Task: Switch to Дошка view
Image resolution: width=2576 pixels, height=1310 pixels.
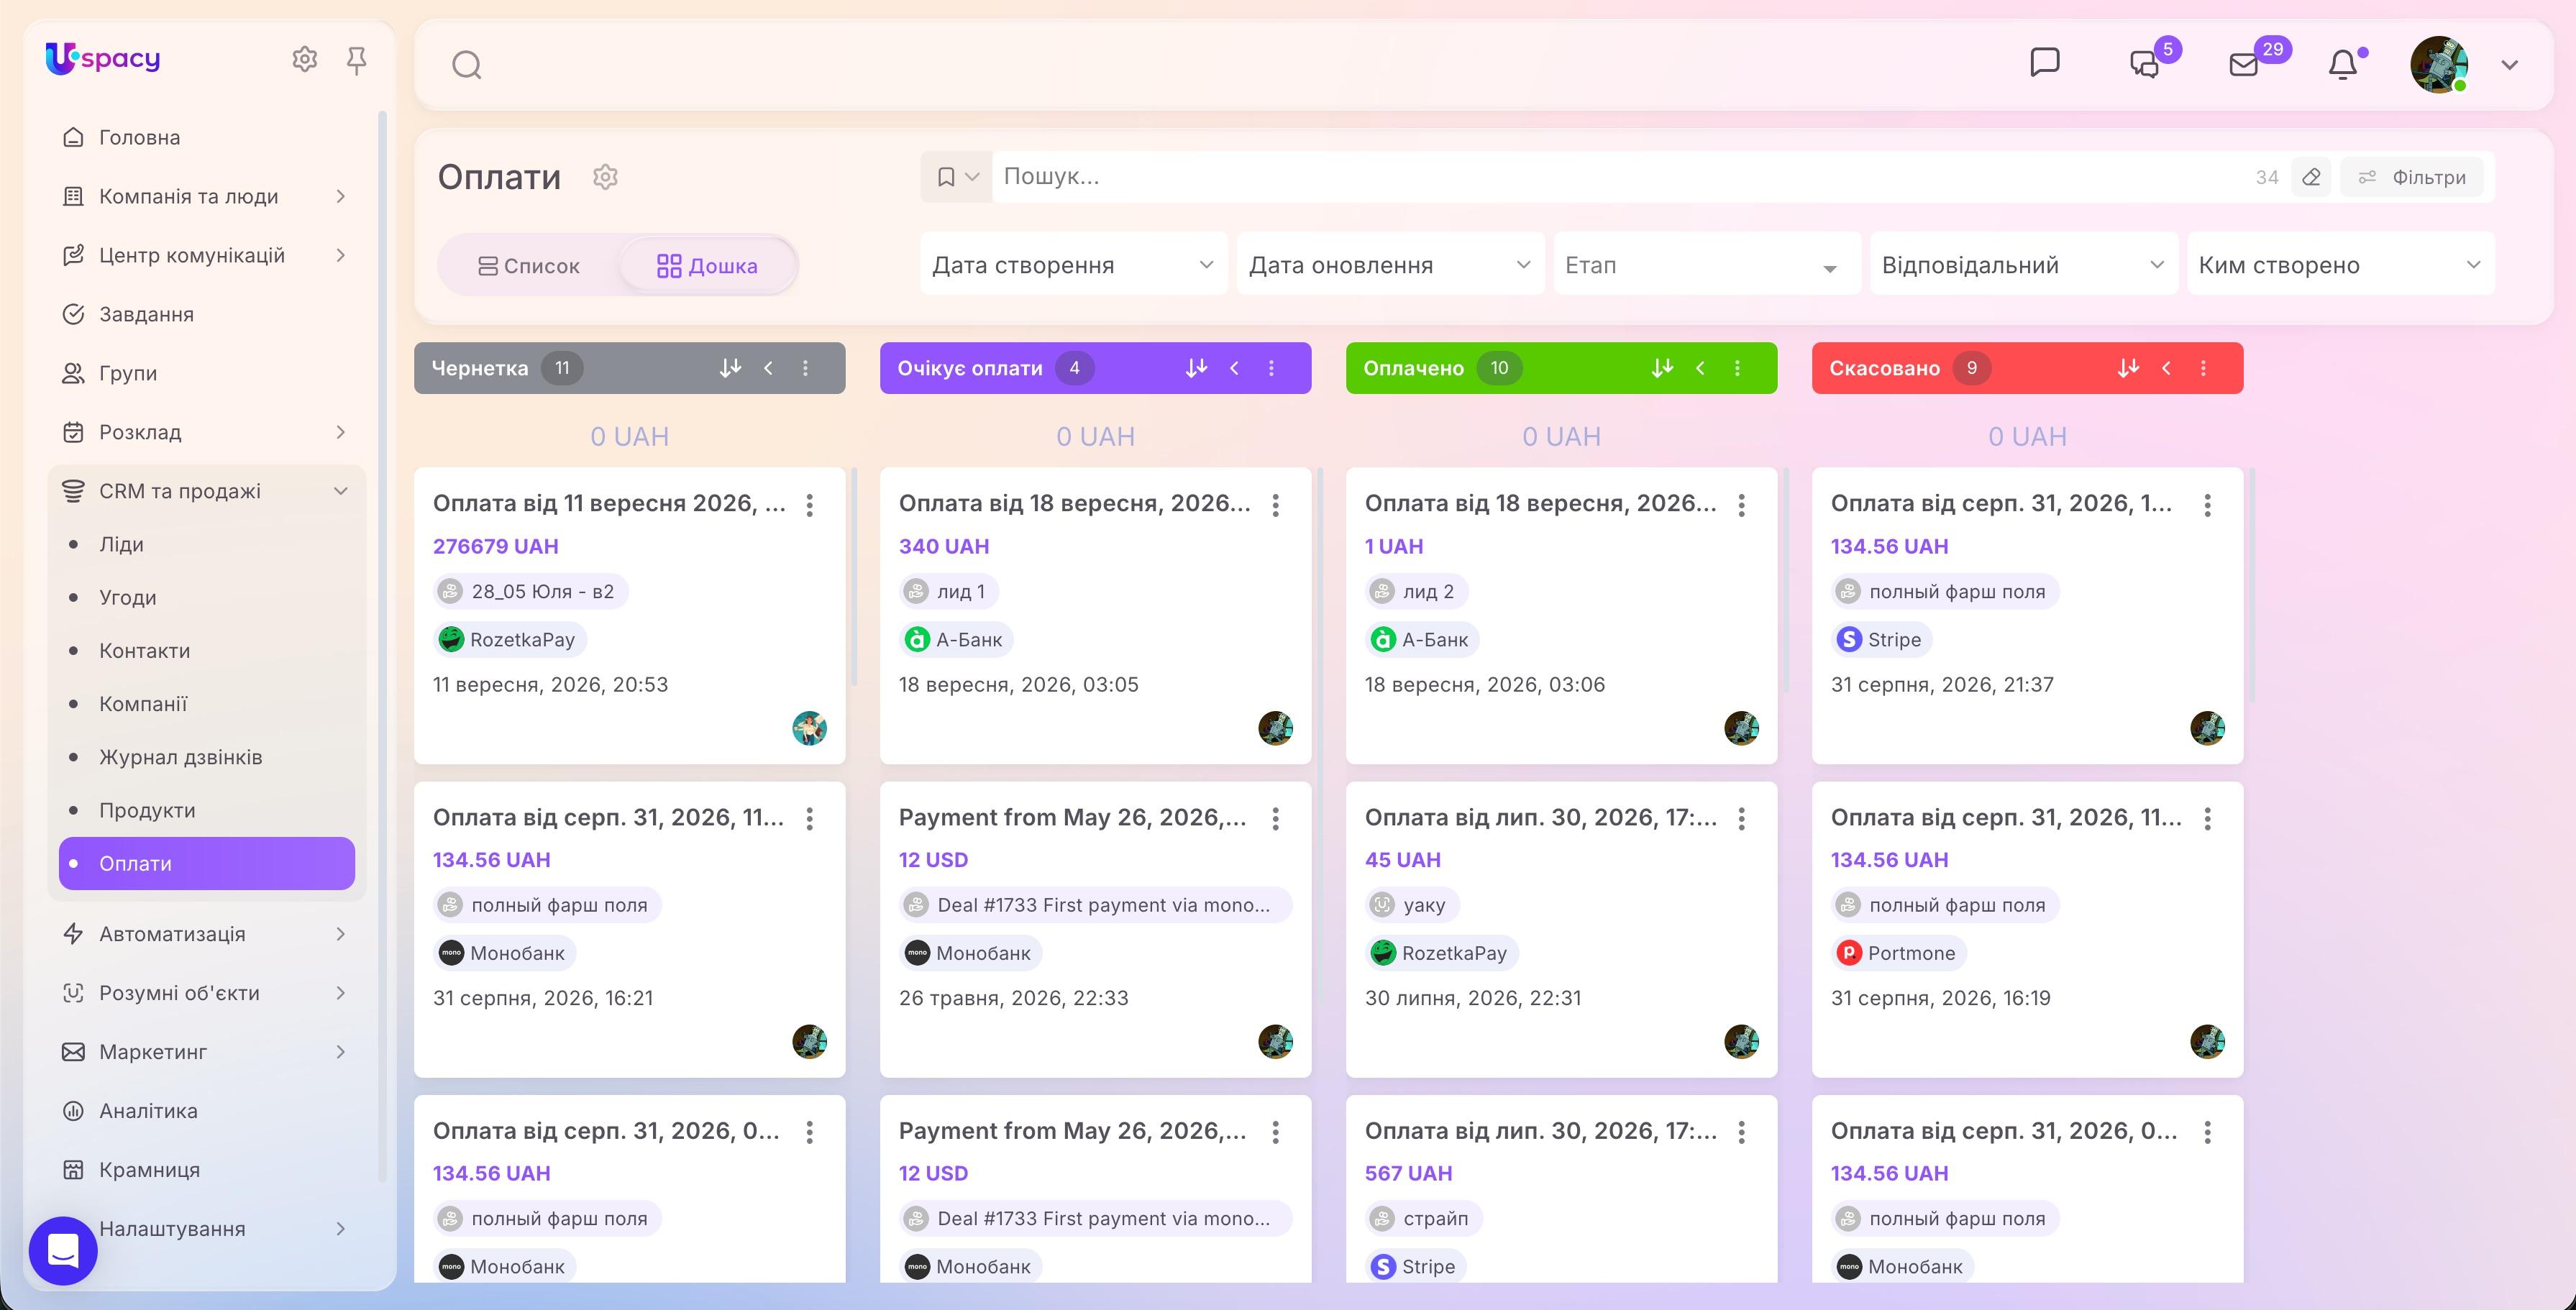Action: point(707,266)
